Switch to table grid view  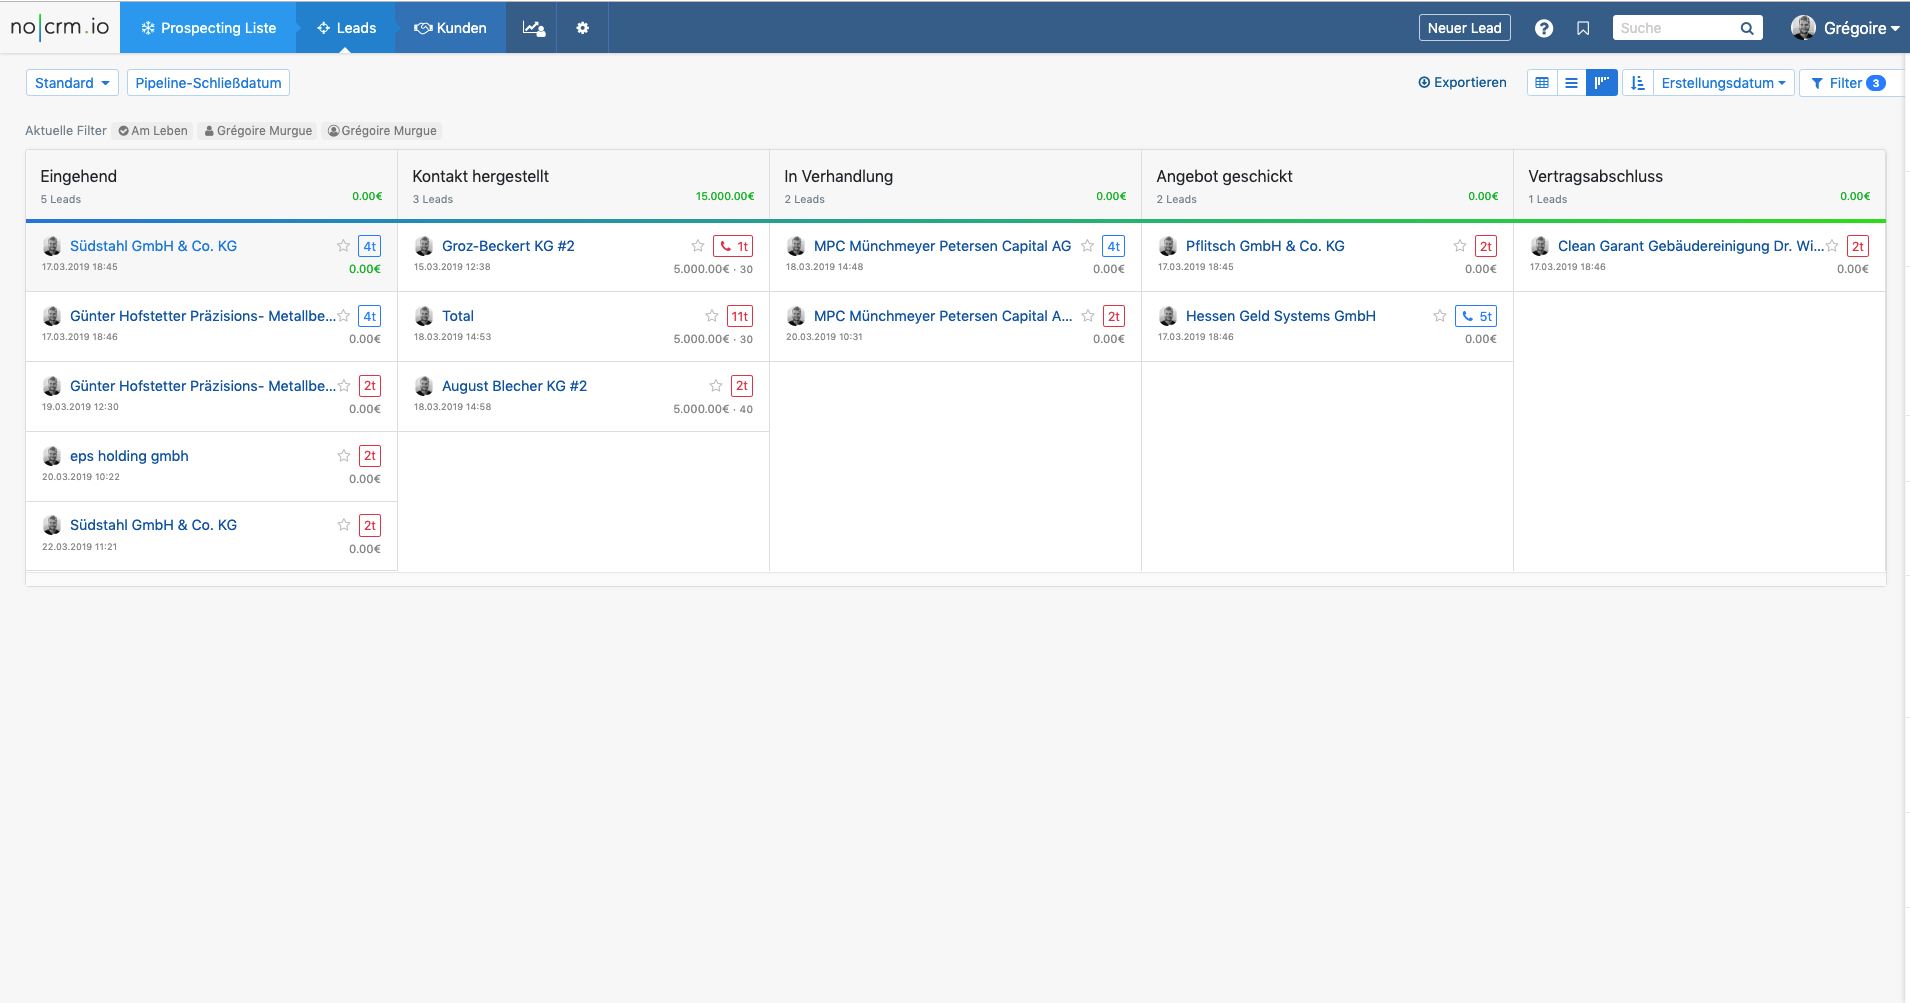pos(1542,83)
